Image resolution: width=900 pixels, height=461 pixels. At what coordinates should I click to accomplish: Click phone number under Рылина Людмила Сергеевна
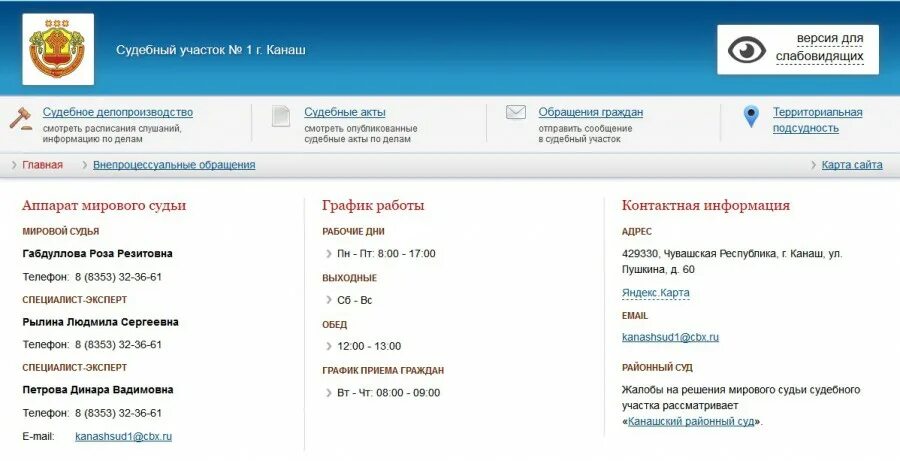118,345
